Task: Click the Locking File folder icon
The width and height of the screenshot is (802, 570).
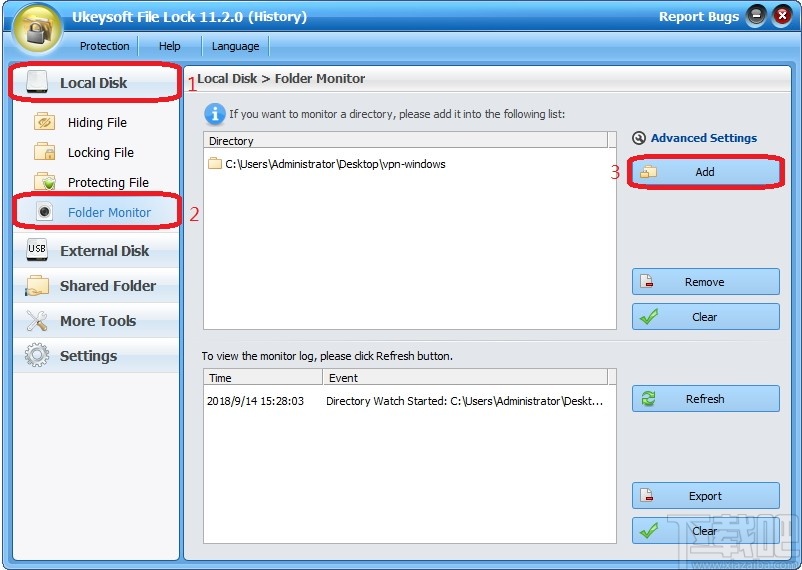Action: (x=44, y=151)
